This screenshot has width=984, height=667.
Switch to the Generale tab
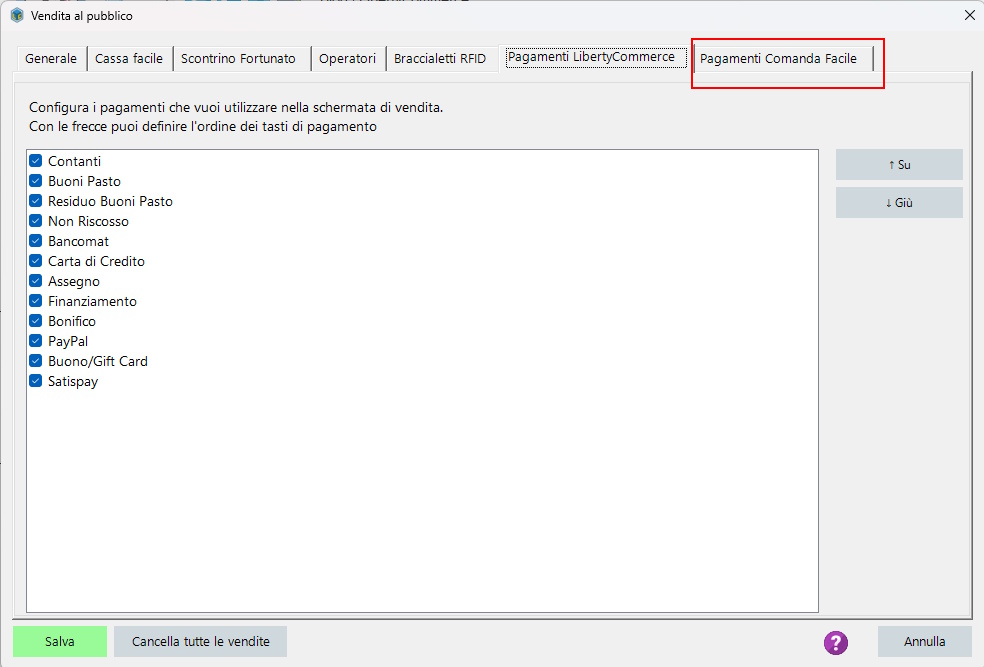[51, 58]
